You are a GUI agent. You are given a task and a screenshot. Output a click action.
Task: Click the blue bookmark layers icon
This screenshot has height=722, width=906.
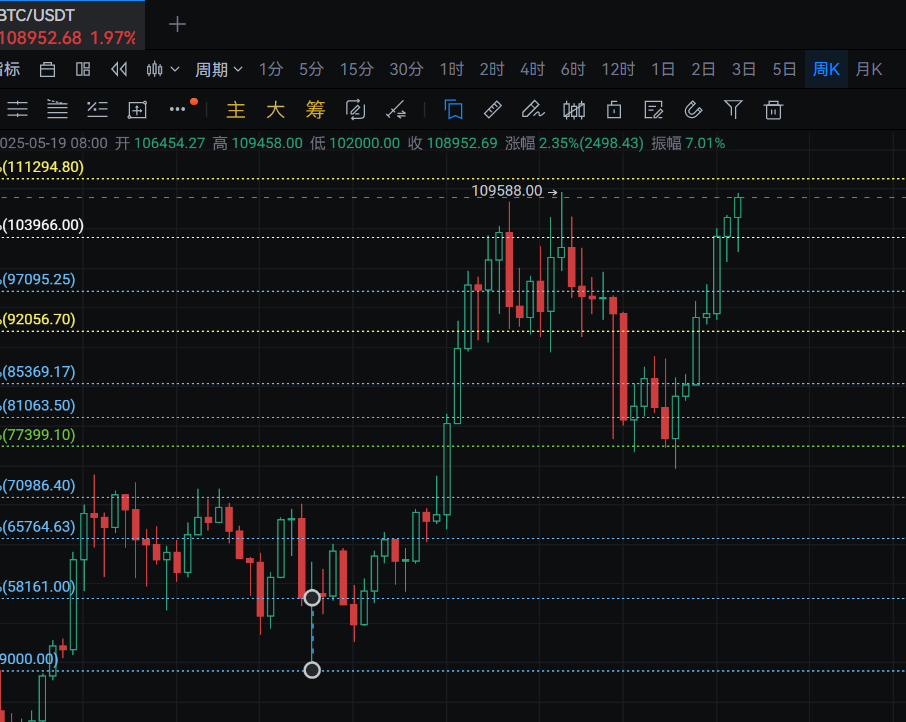click(x=454, y=109)
